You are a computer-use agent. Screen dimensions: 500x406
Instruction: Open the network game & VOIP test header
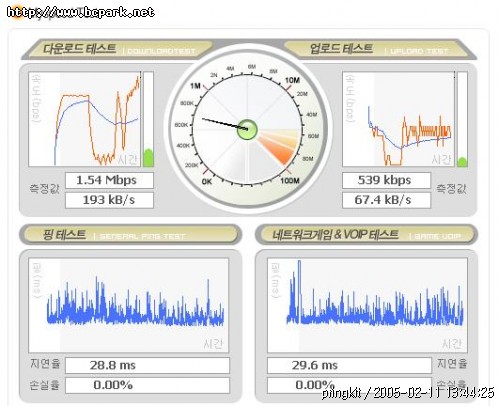tap(366, 235)
